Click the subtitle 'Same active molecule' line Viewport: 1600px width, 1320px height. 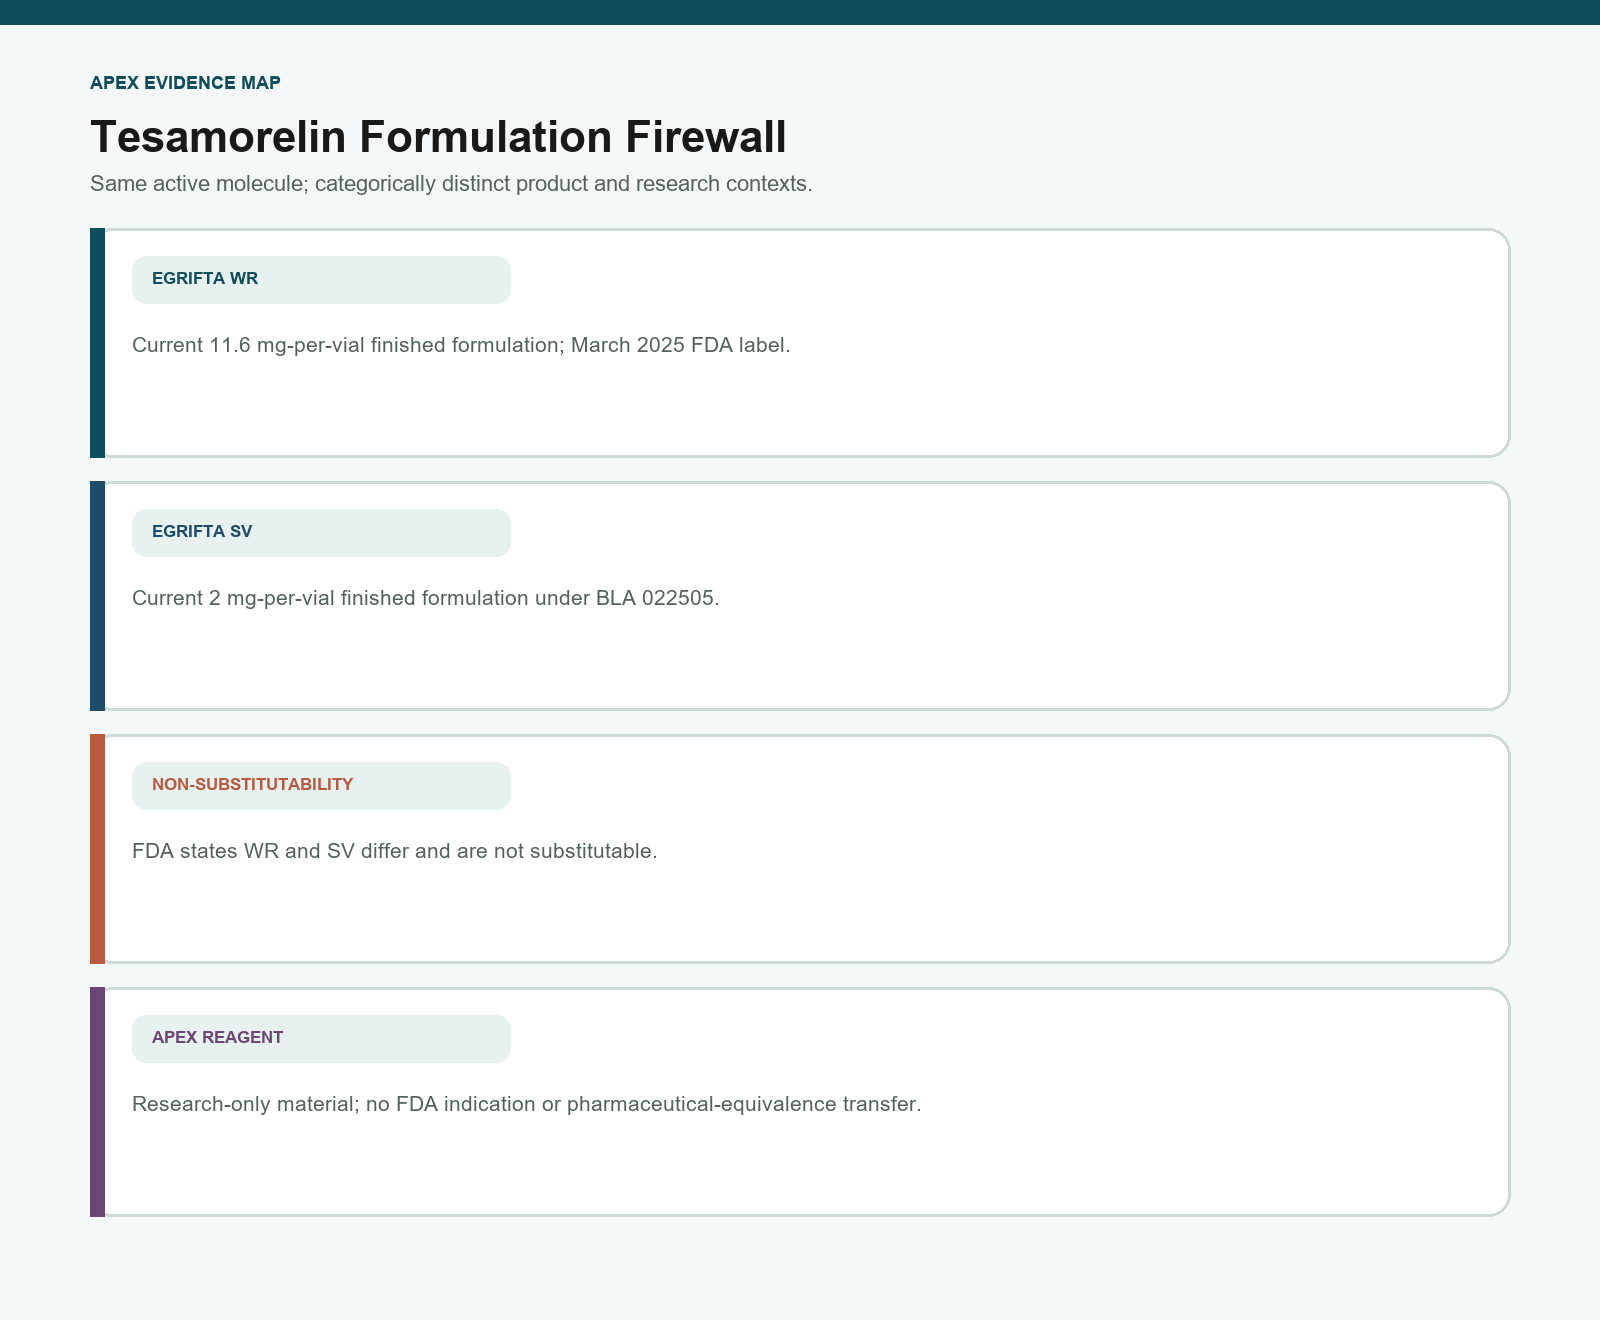click(451, 184)
